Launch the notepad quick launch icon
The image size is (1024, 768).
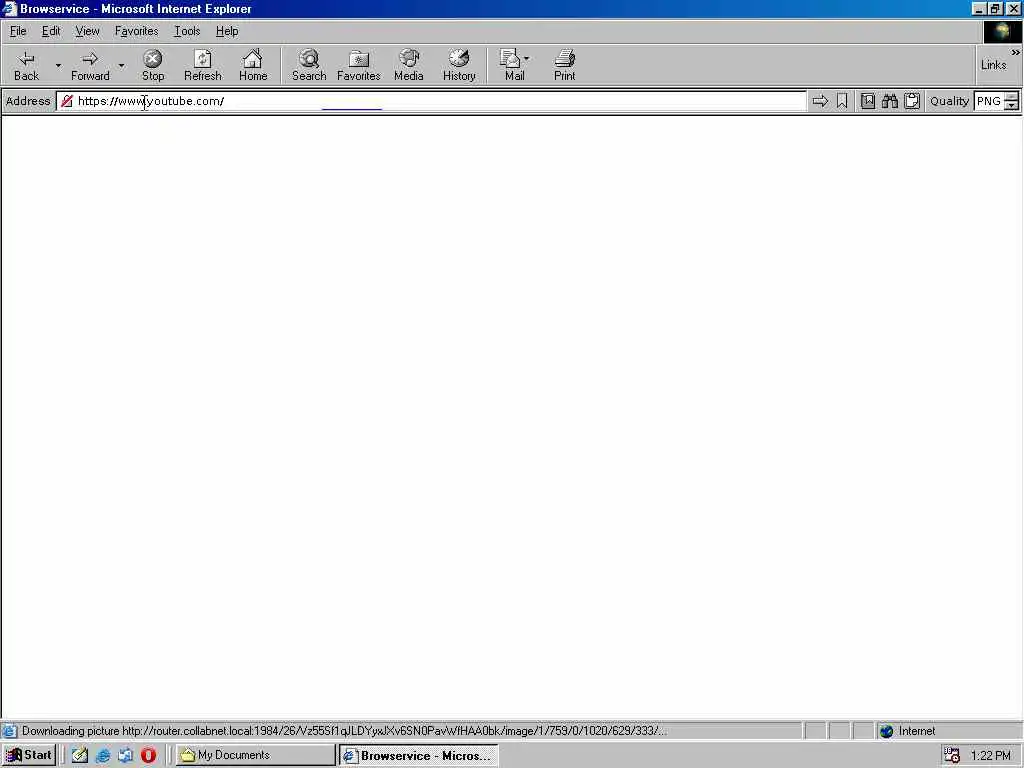tap(80, 756)
